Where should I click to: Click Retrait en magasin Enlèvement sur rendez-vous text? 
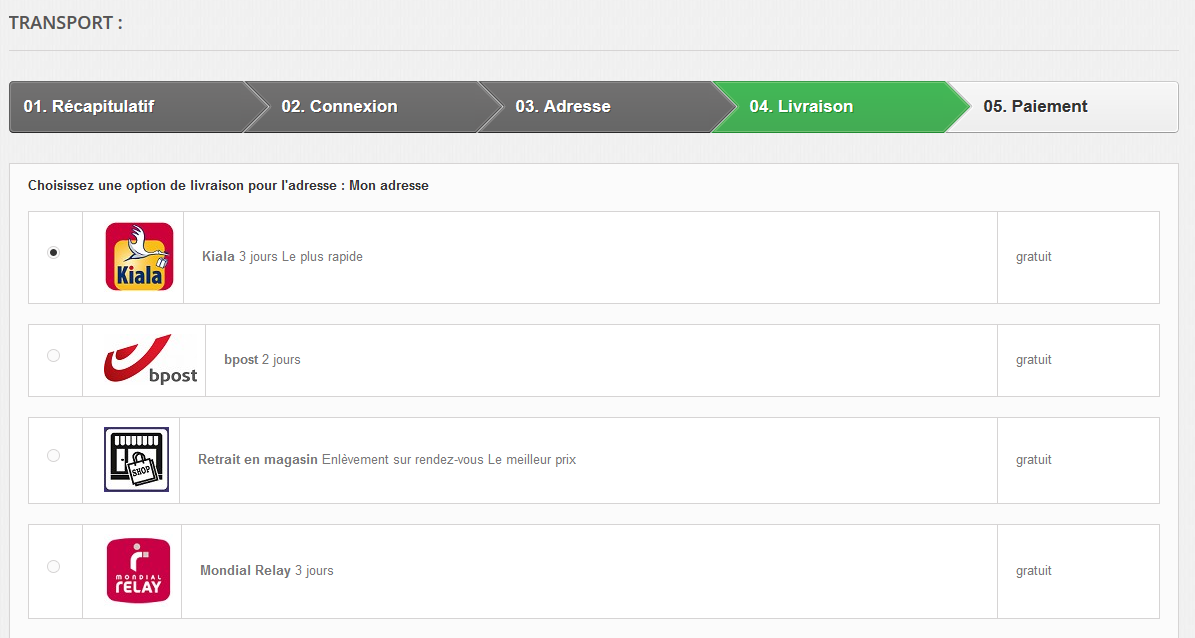[x=387, y=460]
